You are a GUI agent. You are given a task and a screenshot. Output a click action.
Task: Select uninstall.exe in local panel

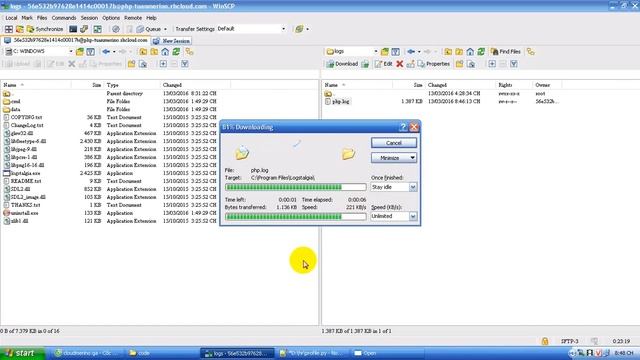24,213
